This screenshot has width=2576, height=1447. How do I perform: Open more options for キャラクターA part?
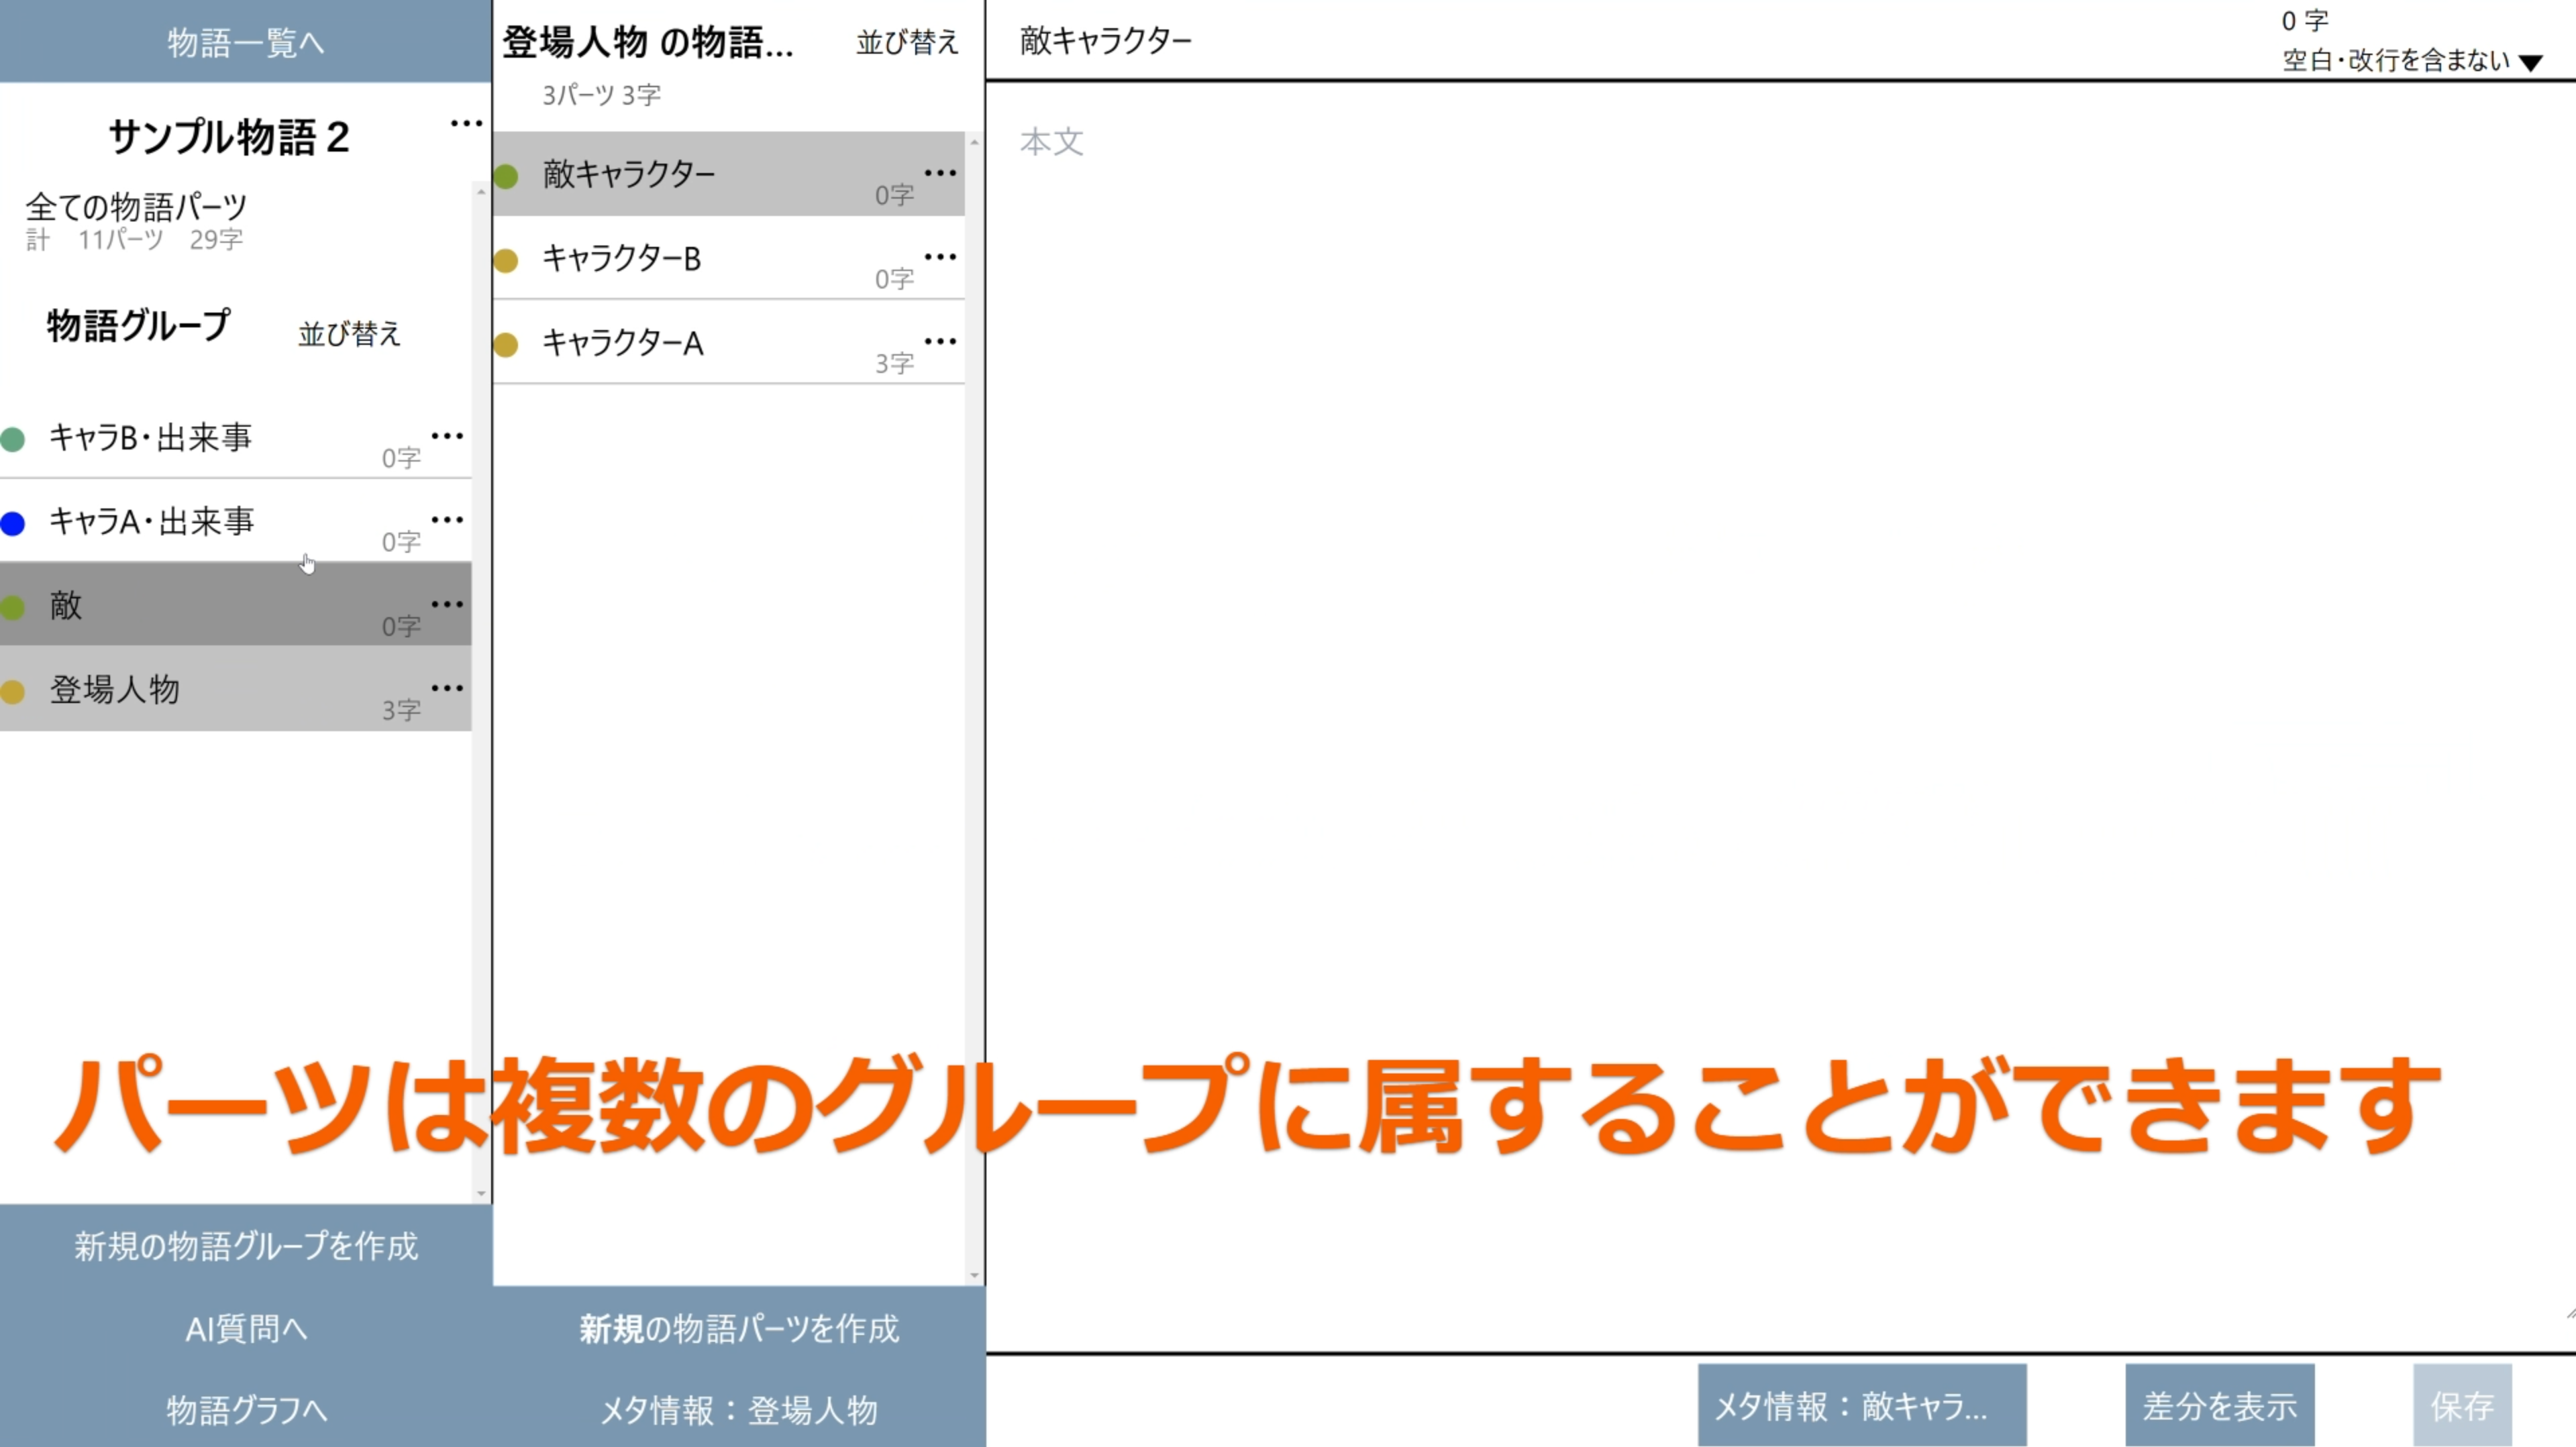(x=940, y=341)
